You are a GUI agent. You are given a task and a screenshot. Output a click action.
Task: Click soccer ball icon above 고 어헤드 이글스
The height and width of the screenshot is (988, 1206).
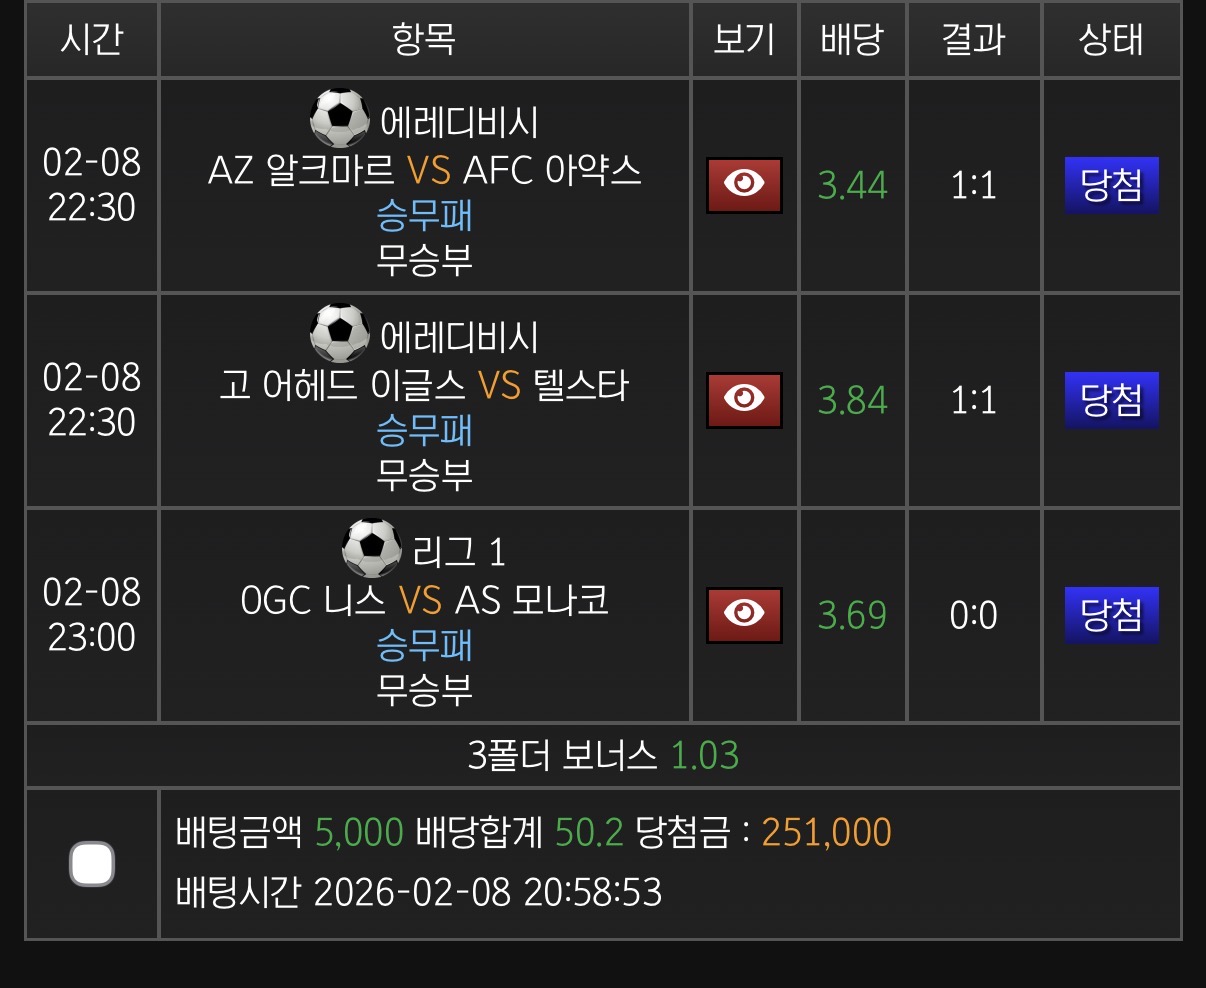(340, 334)
